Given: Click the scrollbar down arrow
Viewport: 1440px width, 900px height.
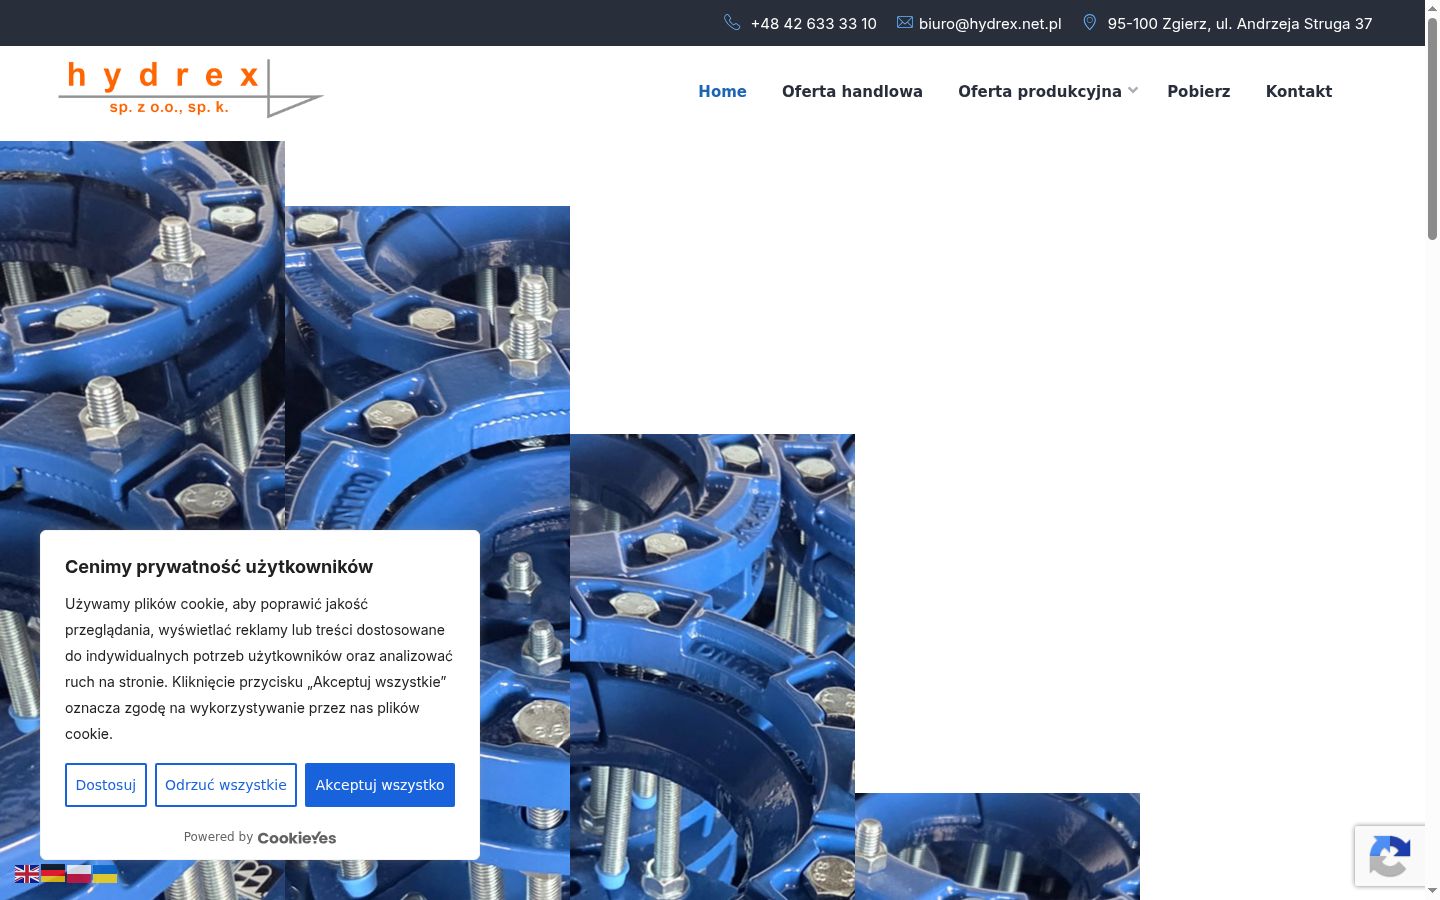Looking at the screenshot, I should pos(1432,891).
